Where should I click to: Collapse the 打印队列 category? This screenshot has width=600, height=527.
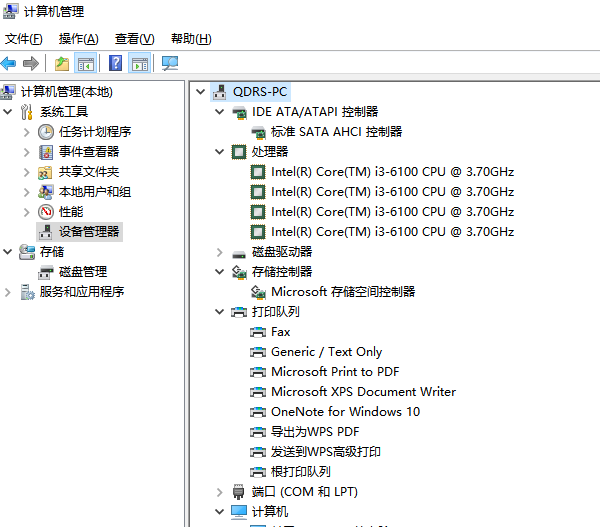(219, 312)
